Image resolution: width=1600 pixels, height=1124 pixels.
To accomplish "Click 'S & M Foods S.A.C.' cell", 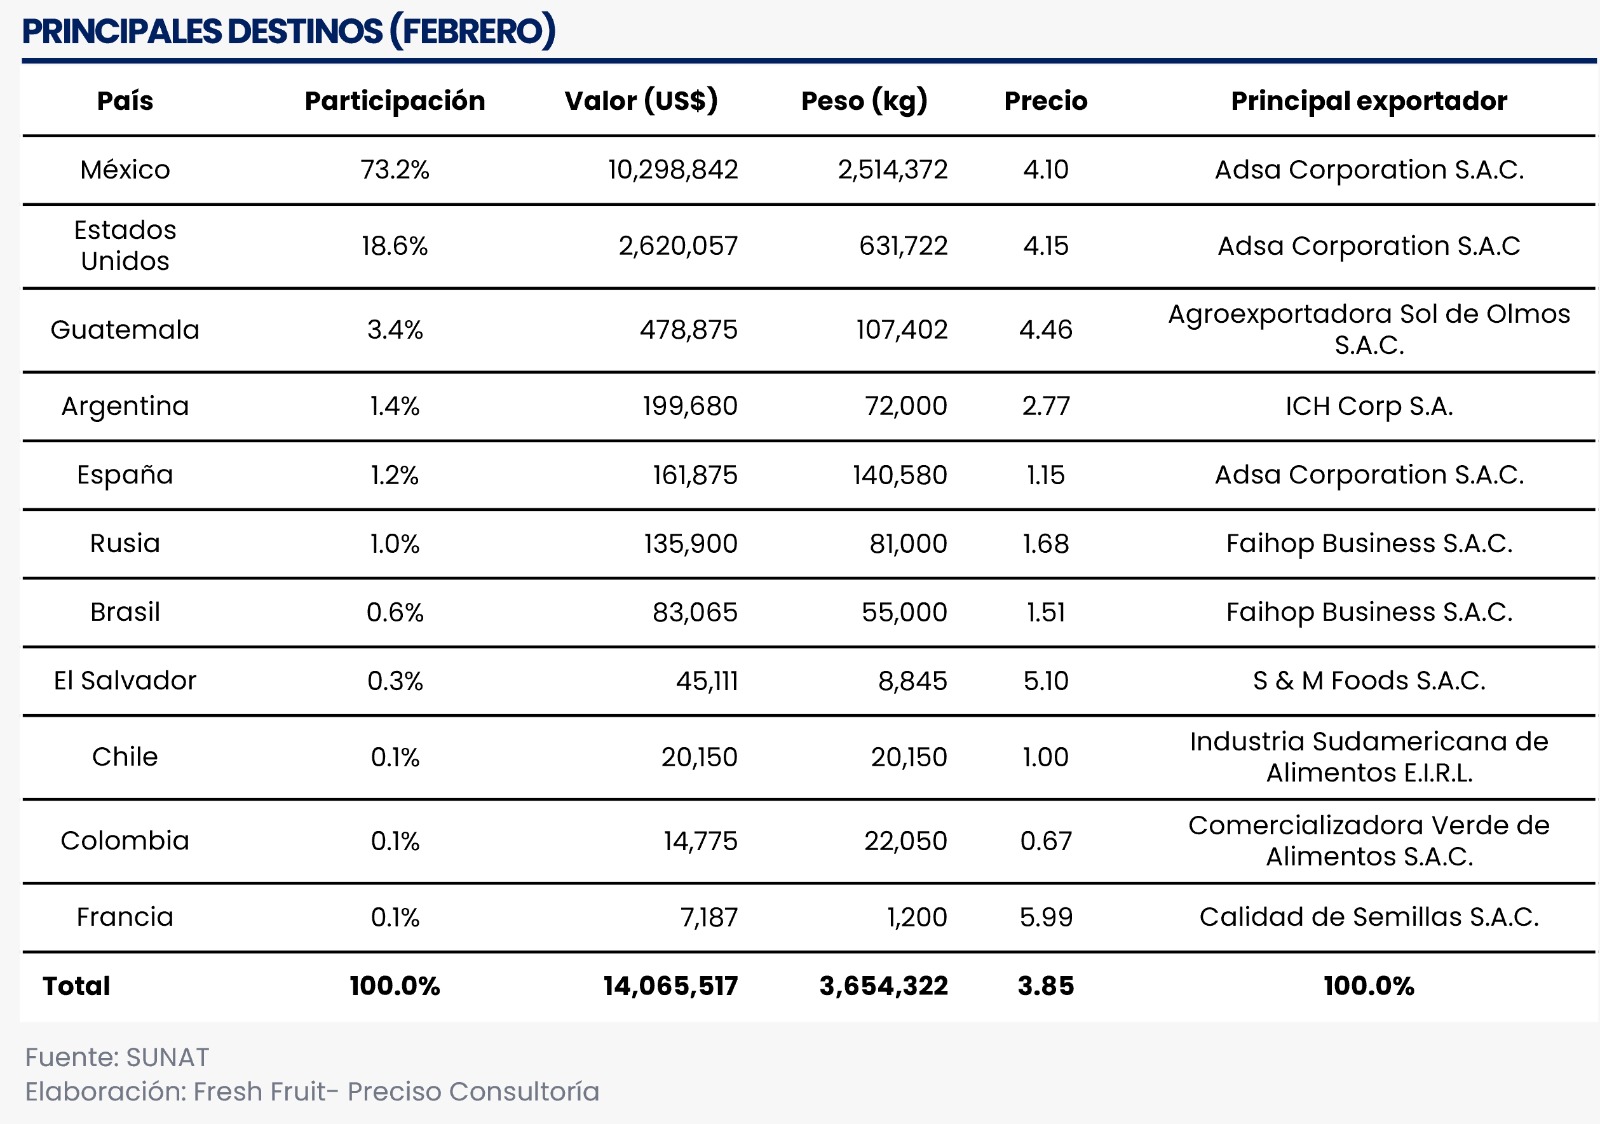I will tap(1368, 681).
